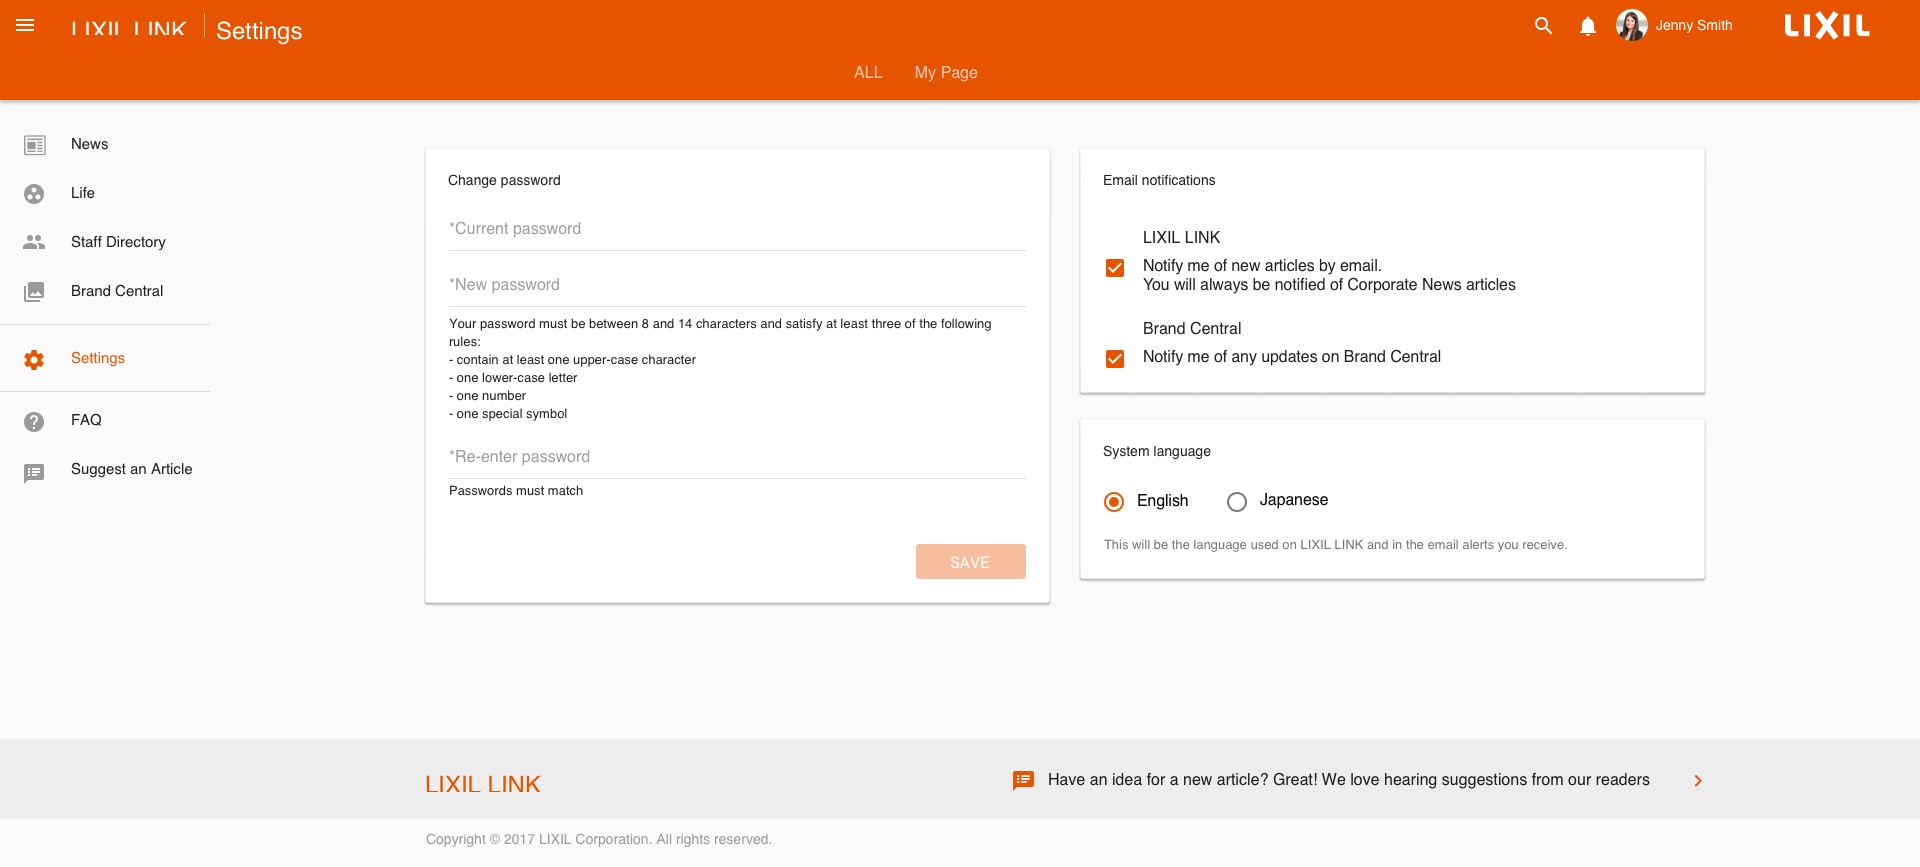
Task: Click the LIXIL brand logo
Action: pos(1827,26)
